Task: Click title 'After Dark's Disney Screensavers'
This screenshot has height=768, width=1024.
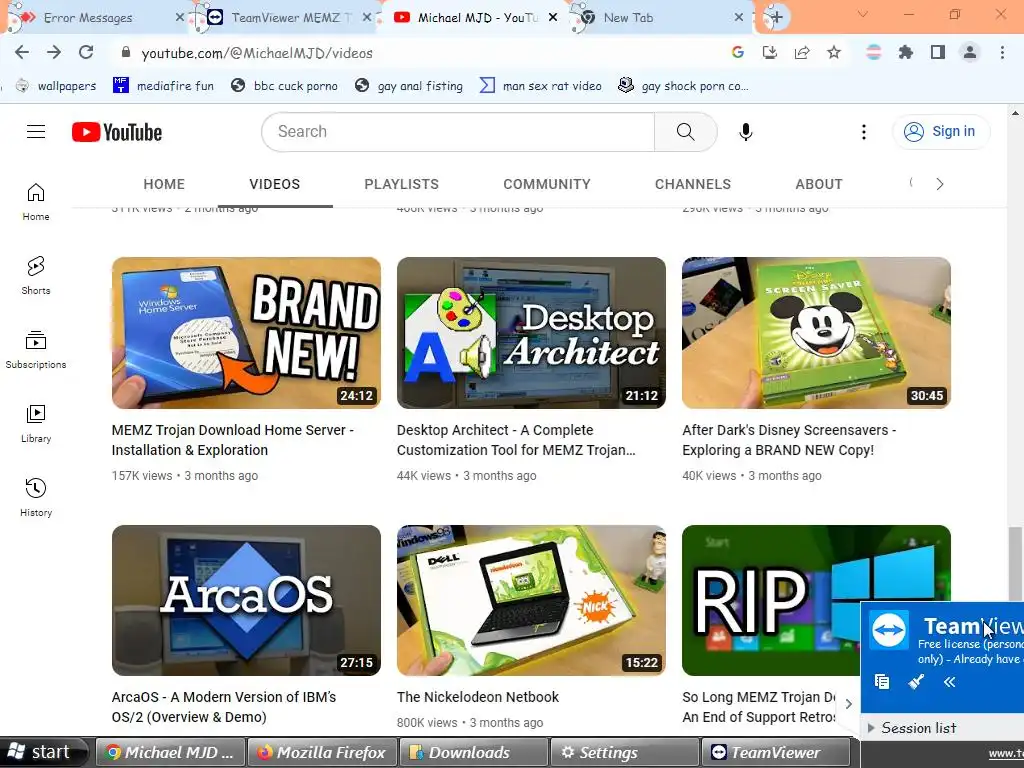Action: pos(789,440)
